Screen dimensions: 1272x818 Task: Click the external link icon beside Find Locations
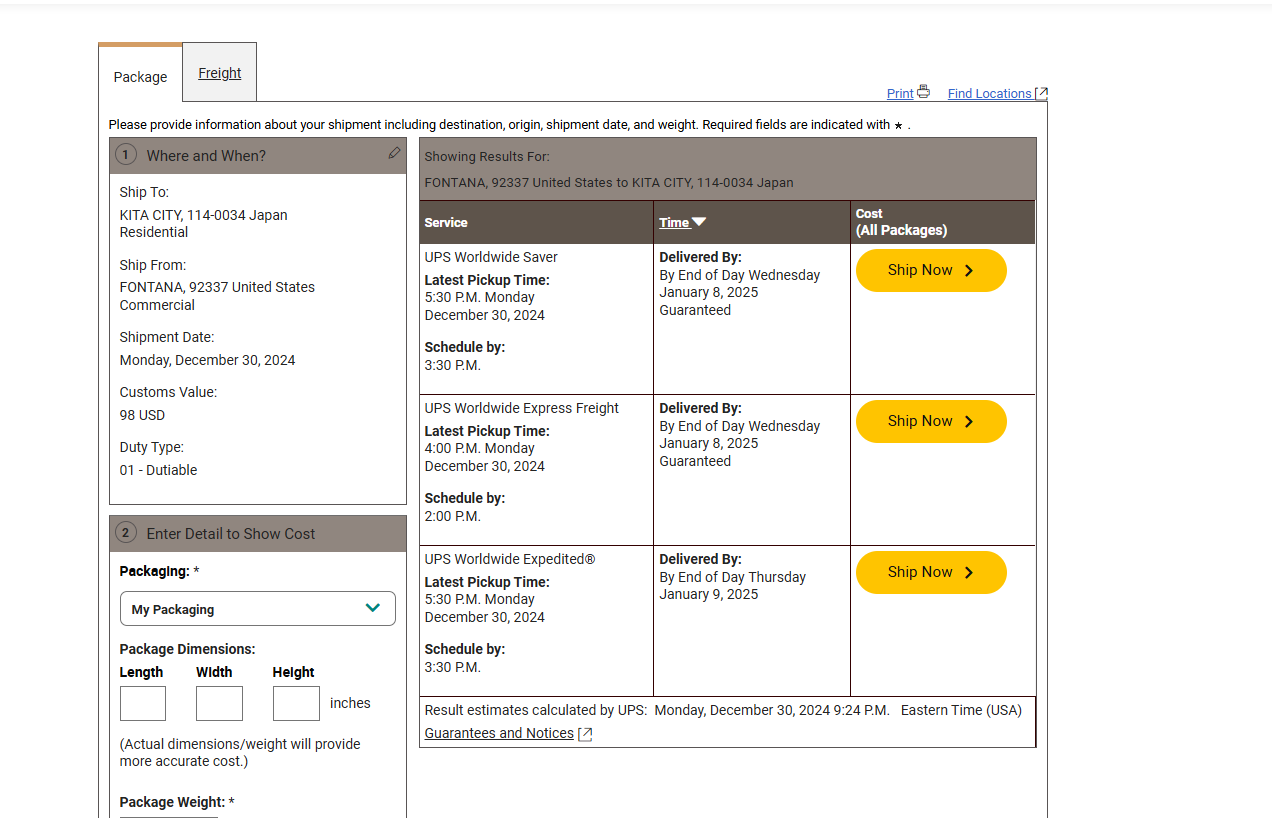pos(1041,93)
